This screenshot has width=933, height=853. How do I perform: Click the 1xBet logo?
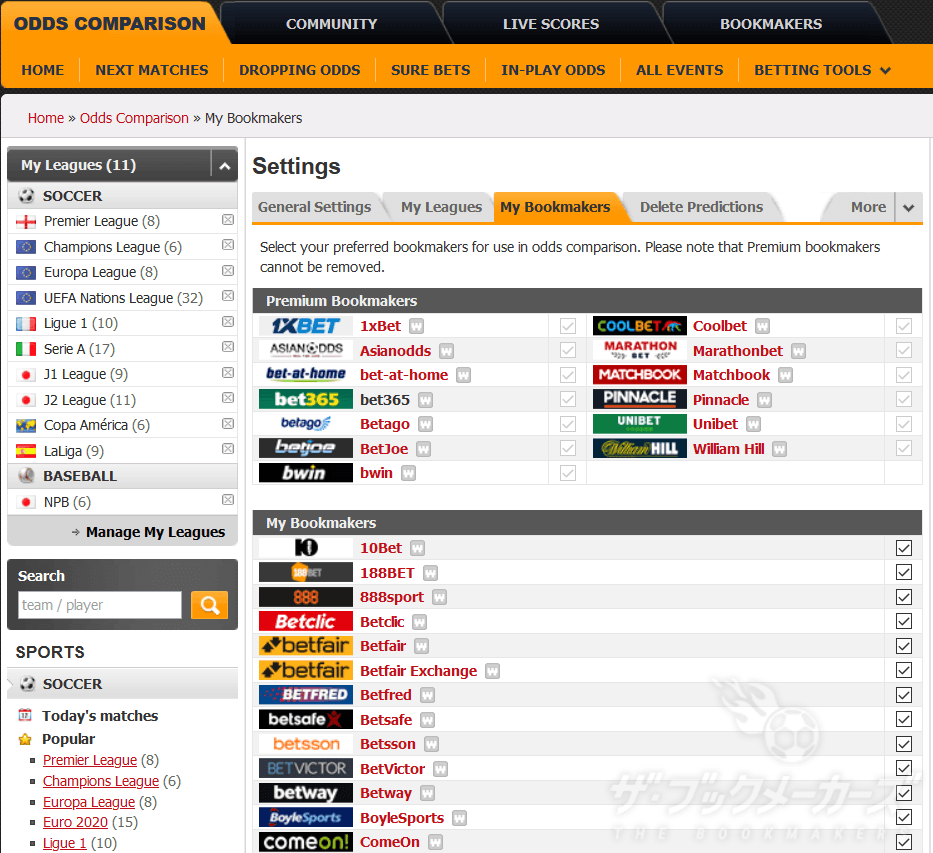pos(306,326)
